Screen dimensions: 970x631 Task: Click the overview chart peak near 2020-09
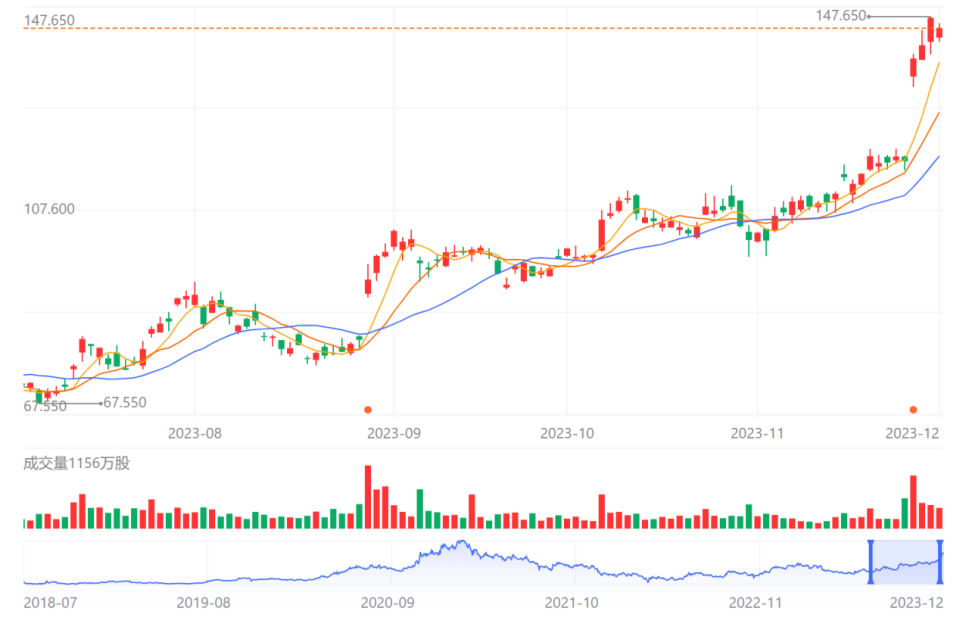tap(462, 542)
